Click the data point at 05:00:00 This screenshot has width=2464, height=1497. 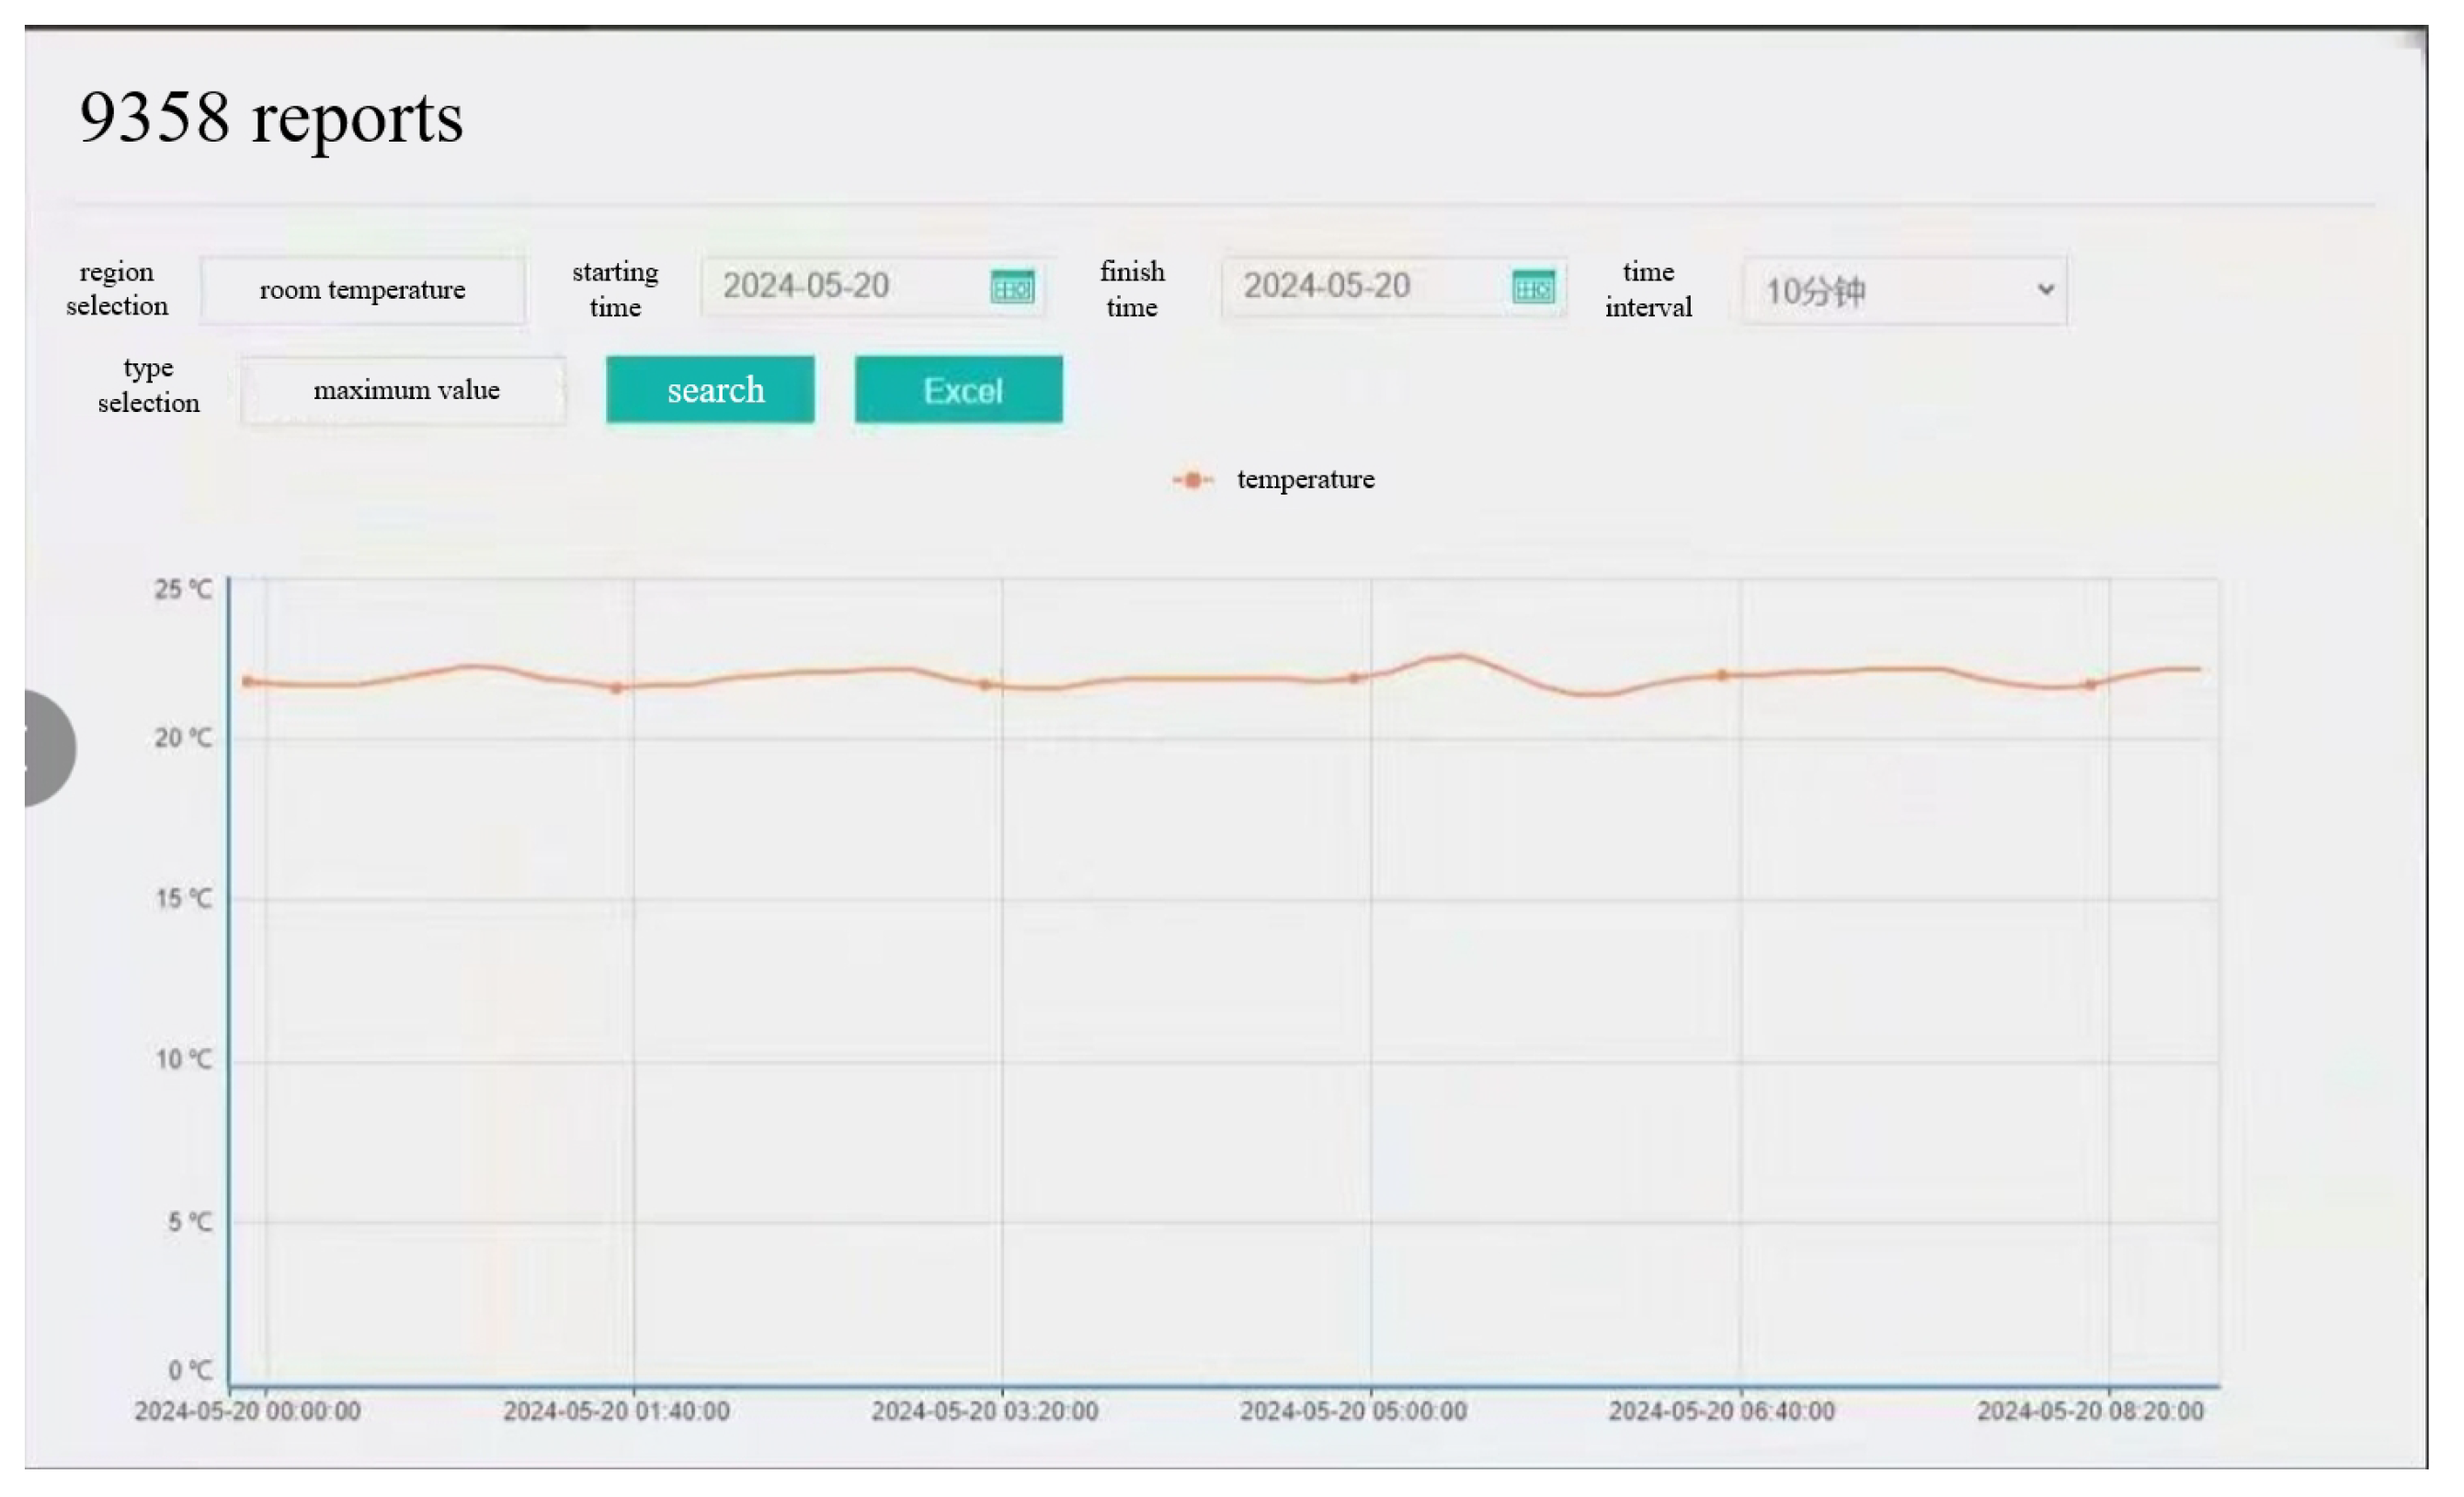click(x=1354, y=678)
